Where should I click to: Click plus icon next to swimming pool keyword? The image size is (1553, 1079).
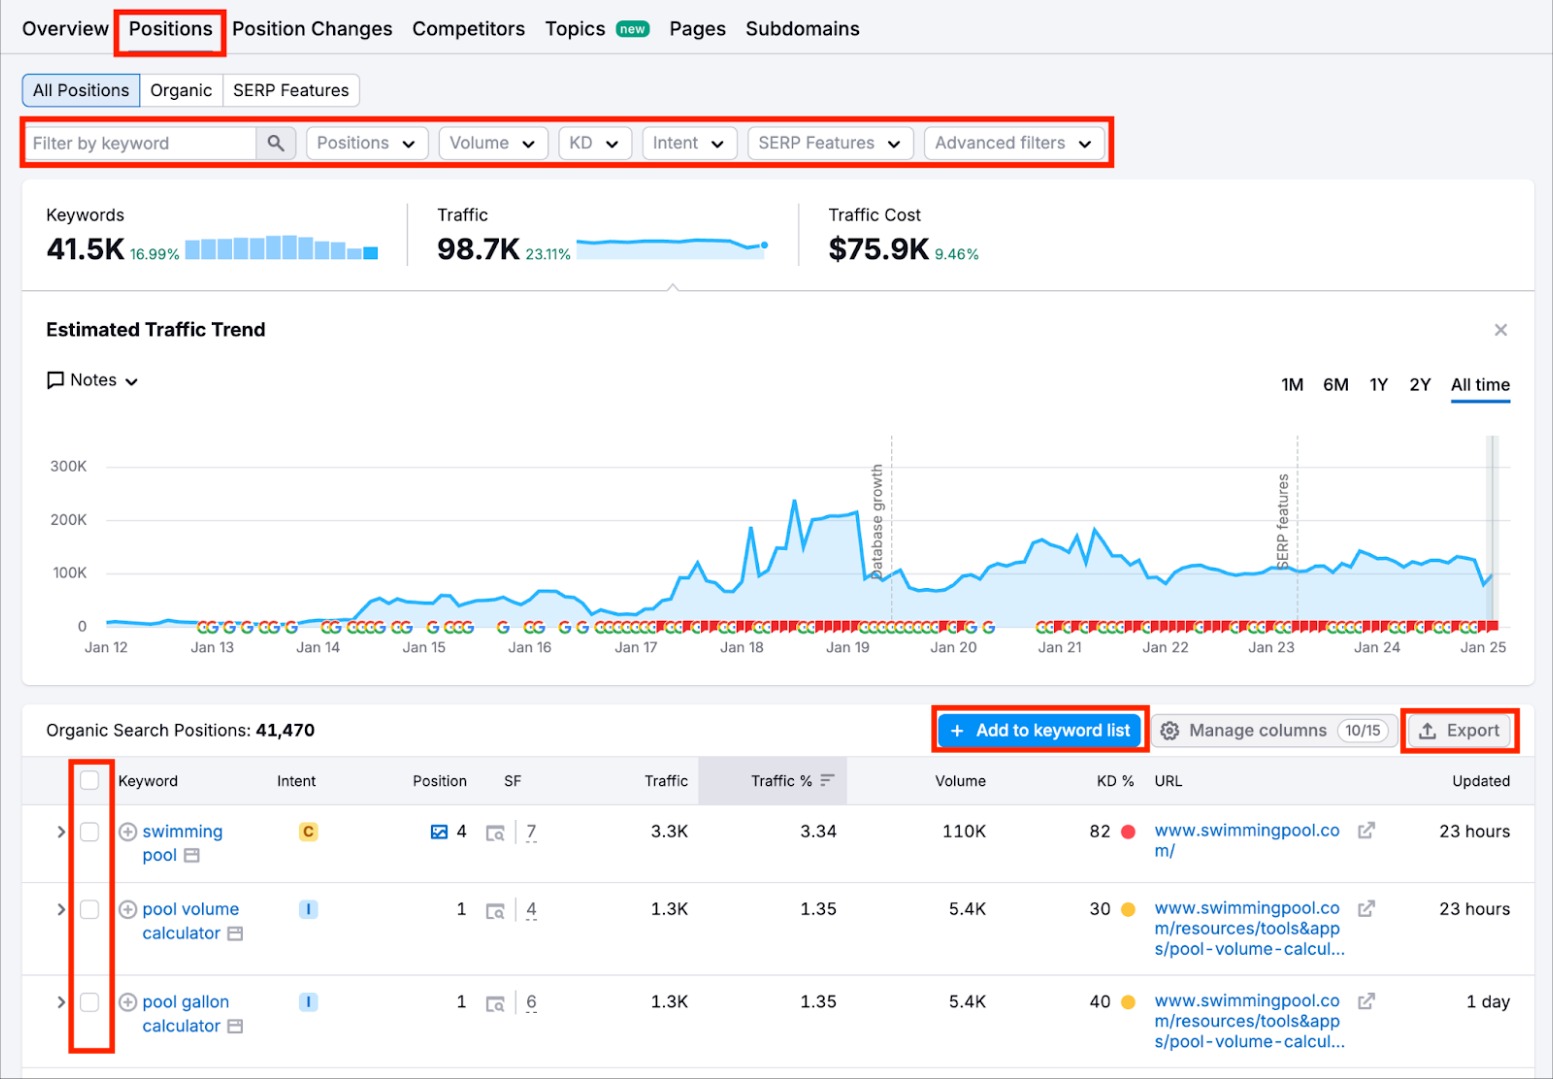coord(128,831)
